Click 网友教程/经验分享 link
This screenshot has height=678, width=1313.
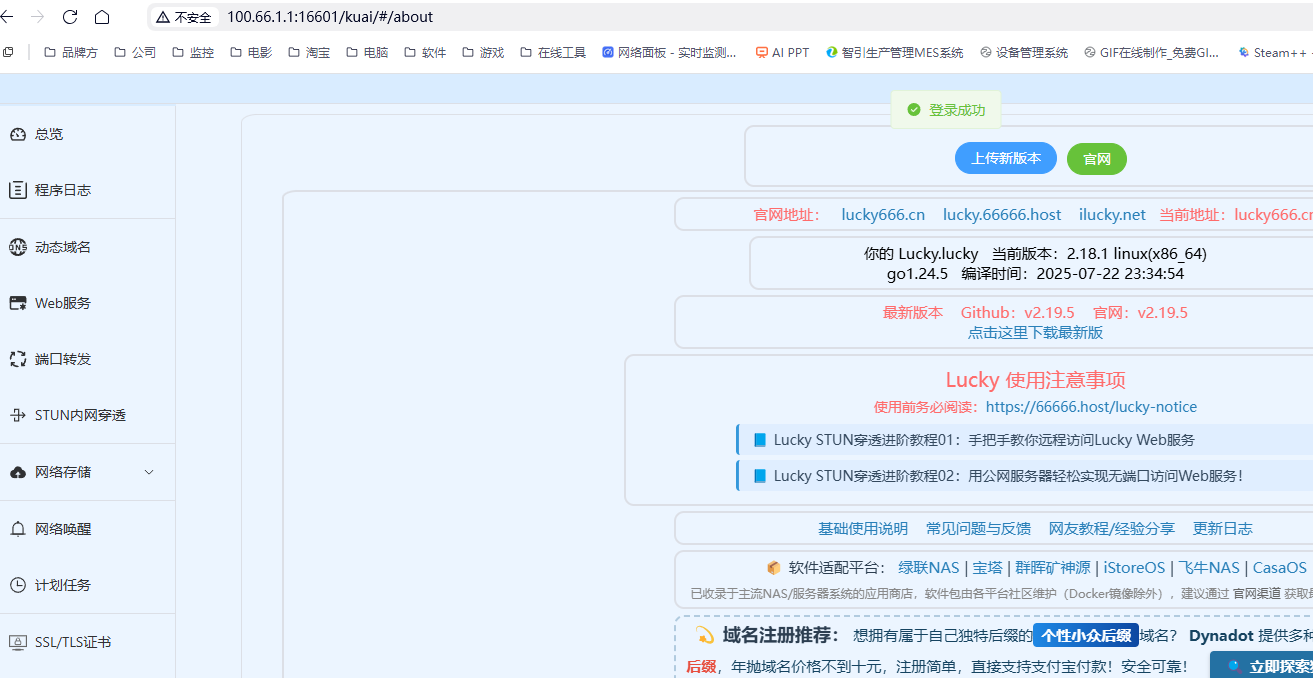pos(1112,528)
